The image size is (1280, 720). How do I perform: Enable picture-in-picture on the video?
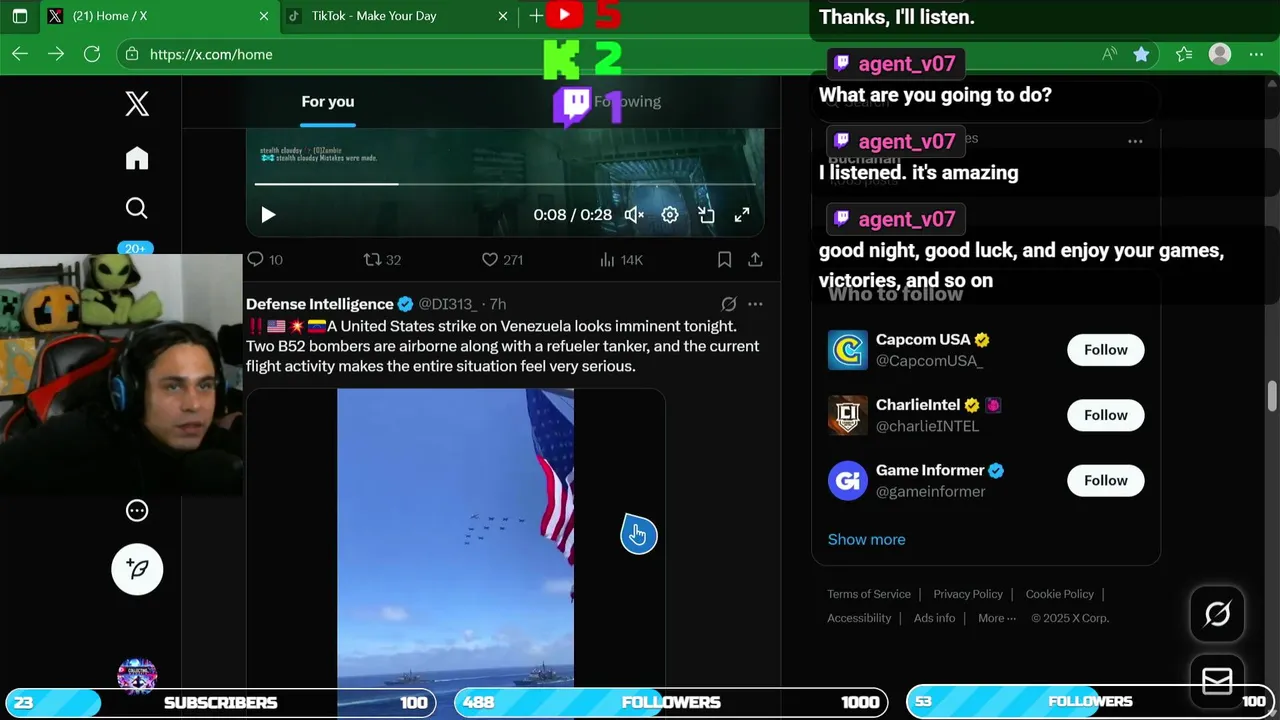click(x=706, y=215)
